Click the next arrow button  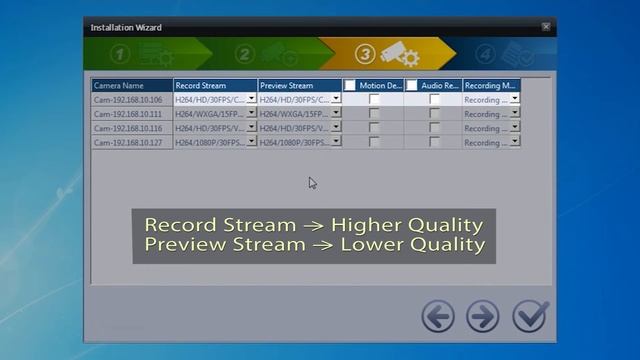[x=483, y=316]
